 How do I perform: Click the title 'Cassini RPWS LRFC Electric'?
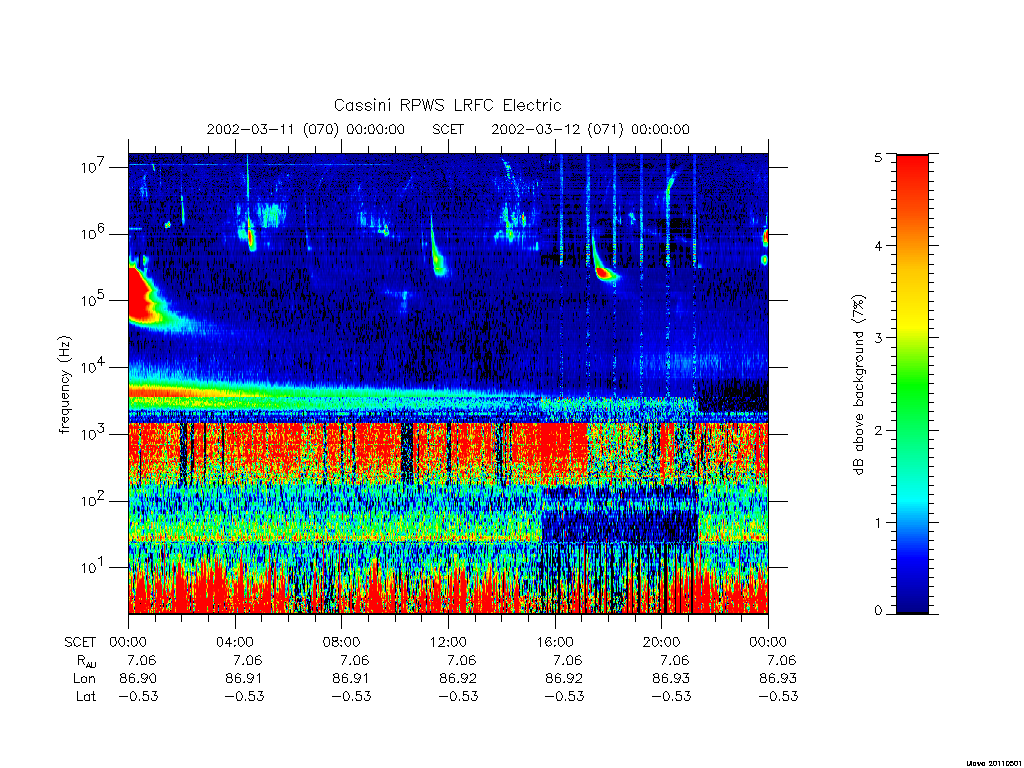(447, 105)
